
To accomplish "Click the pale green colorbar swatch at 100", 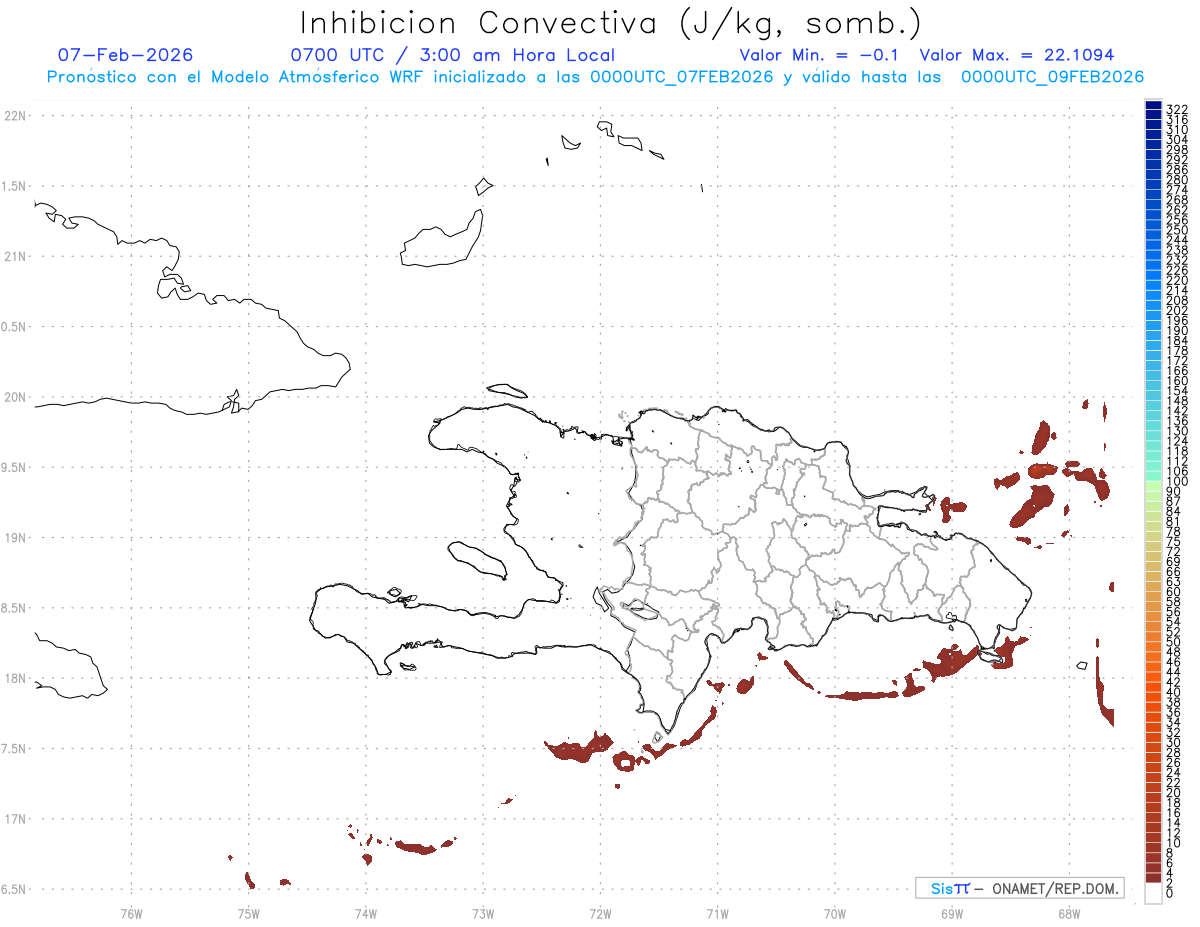I will (x=1153, y=484).
